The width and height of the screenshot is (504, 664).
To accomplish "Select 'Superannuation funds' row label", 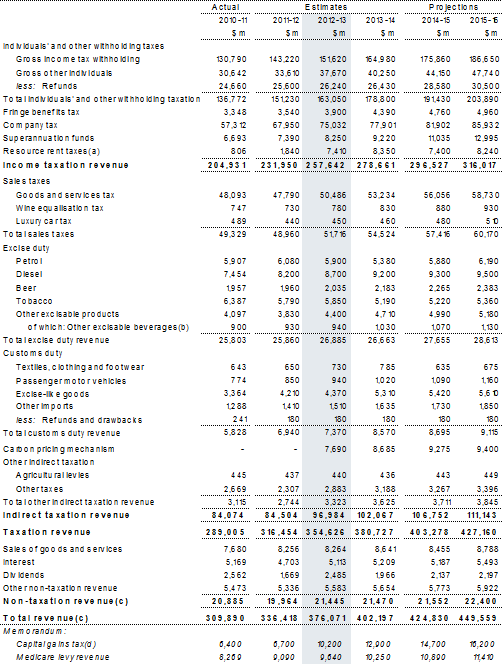I will [48, 138].
